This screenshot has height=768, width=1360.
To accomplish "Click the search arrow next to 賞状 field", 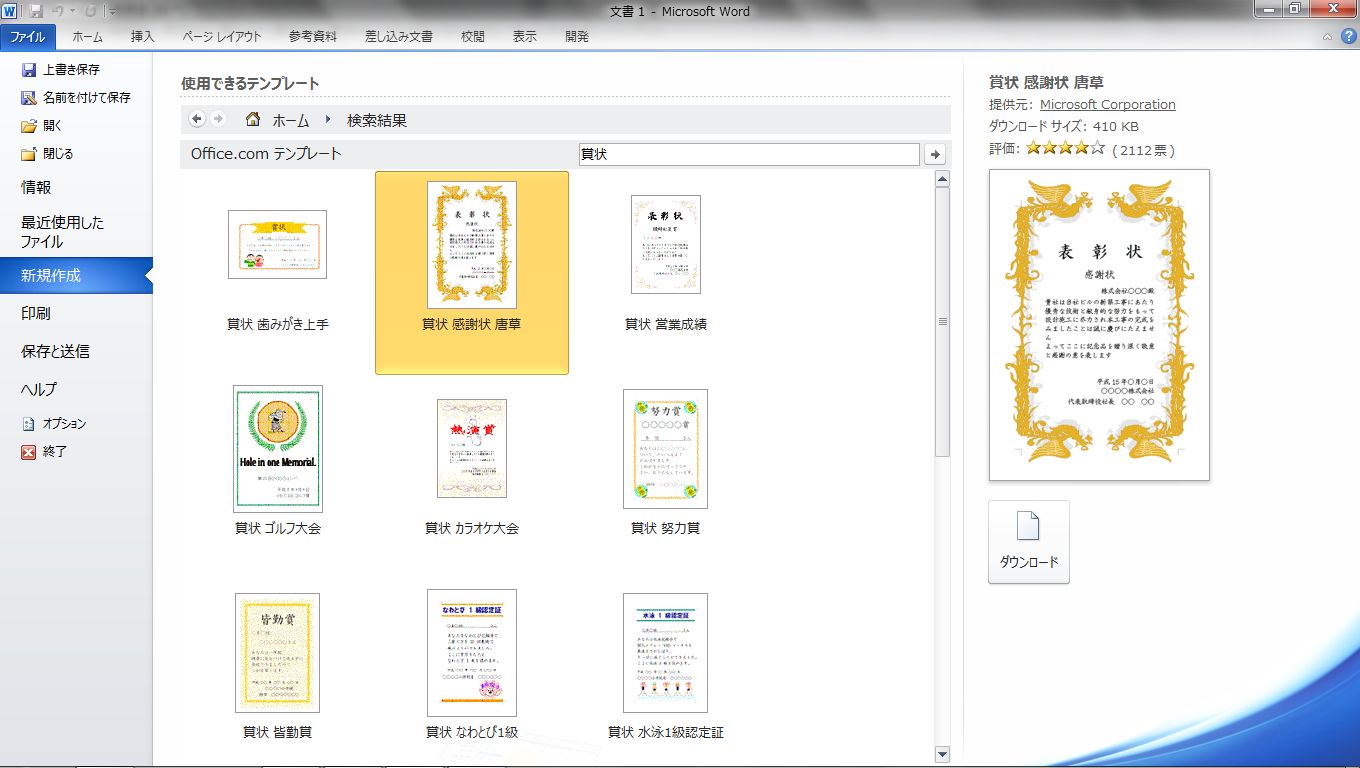I will click(x=935, y=154).
